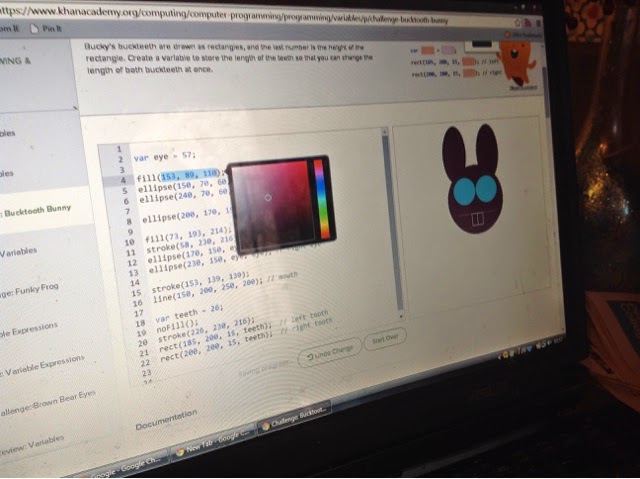Click the circular selector inside color picker
This screenshot has width=640, height=479.
click(268, 197)
